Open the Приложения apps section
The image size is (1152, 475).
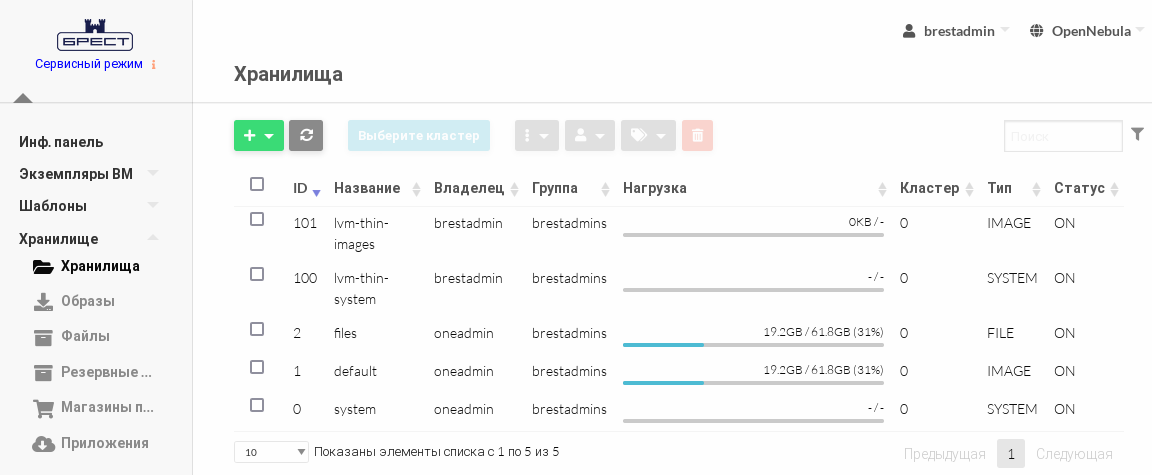click(x=104, y=443)
